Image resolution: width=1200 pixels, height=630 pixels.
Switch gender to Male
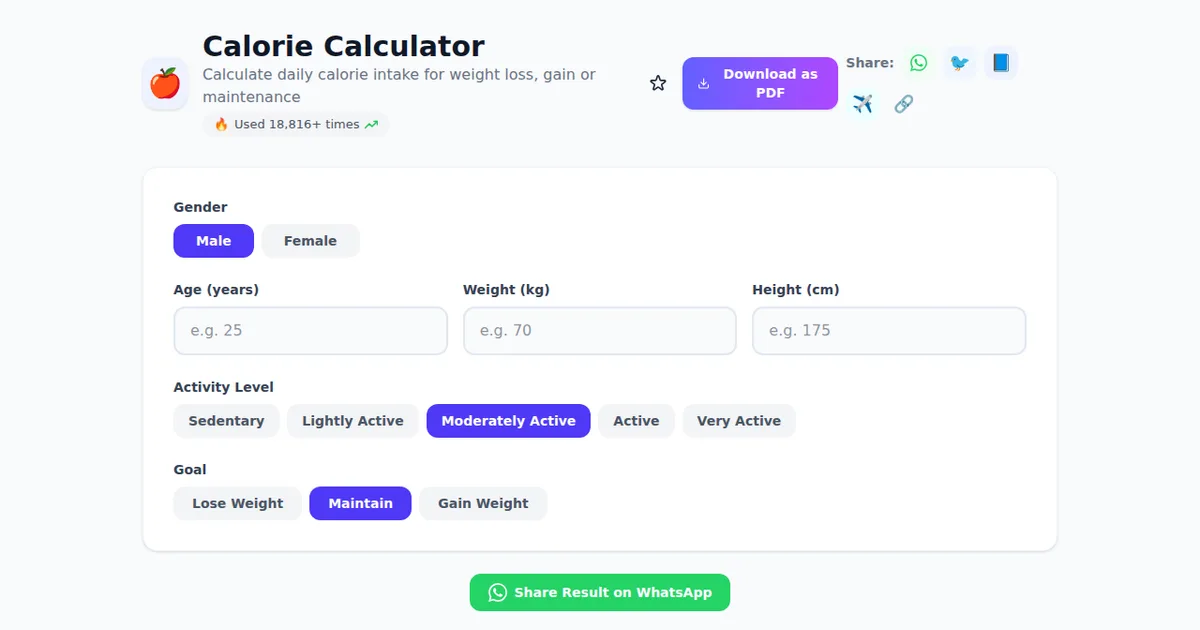pyautogui.click(x=213, y=240)
